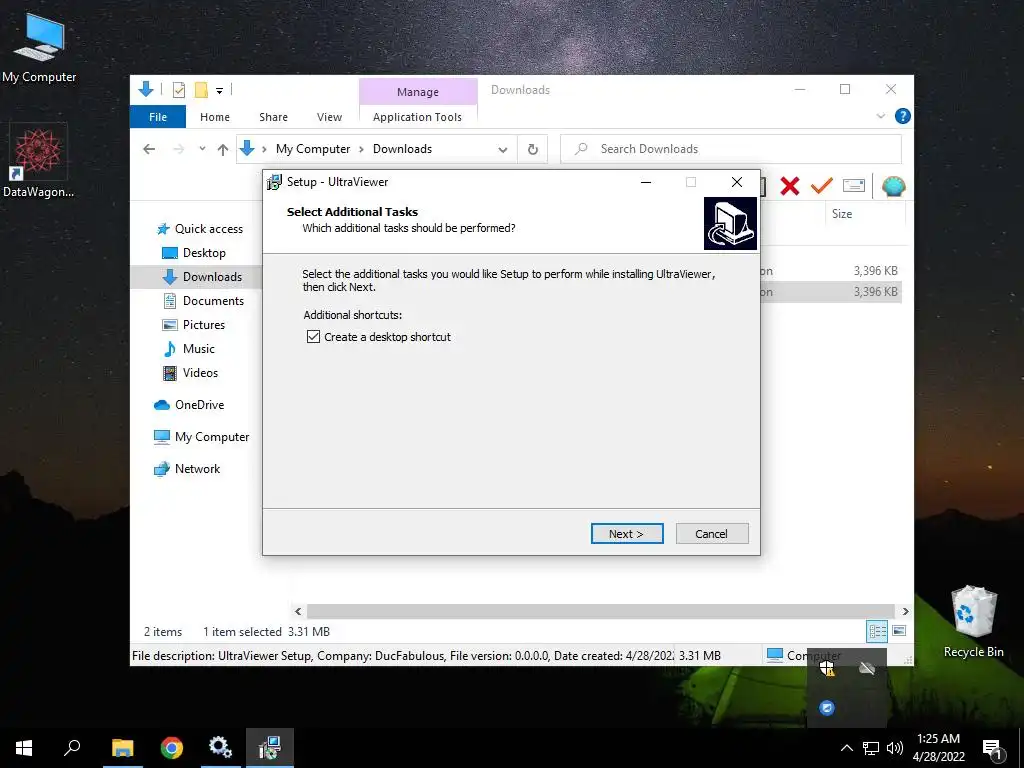The image size is (1024, 768).
Task: Click the Search Downloads field
Action: [x=731, y=149]
